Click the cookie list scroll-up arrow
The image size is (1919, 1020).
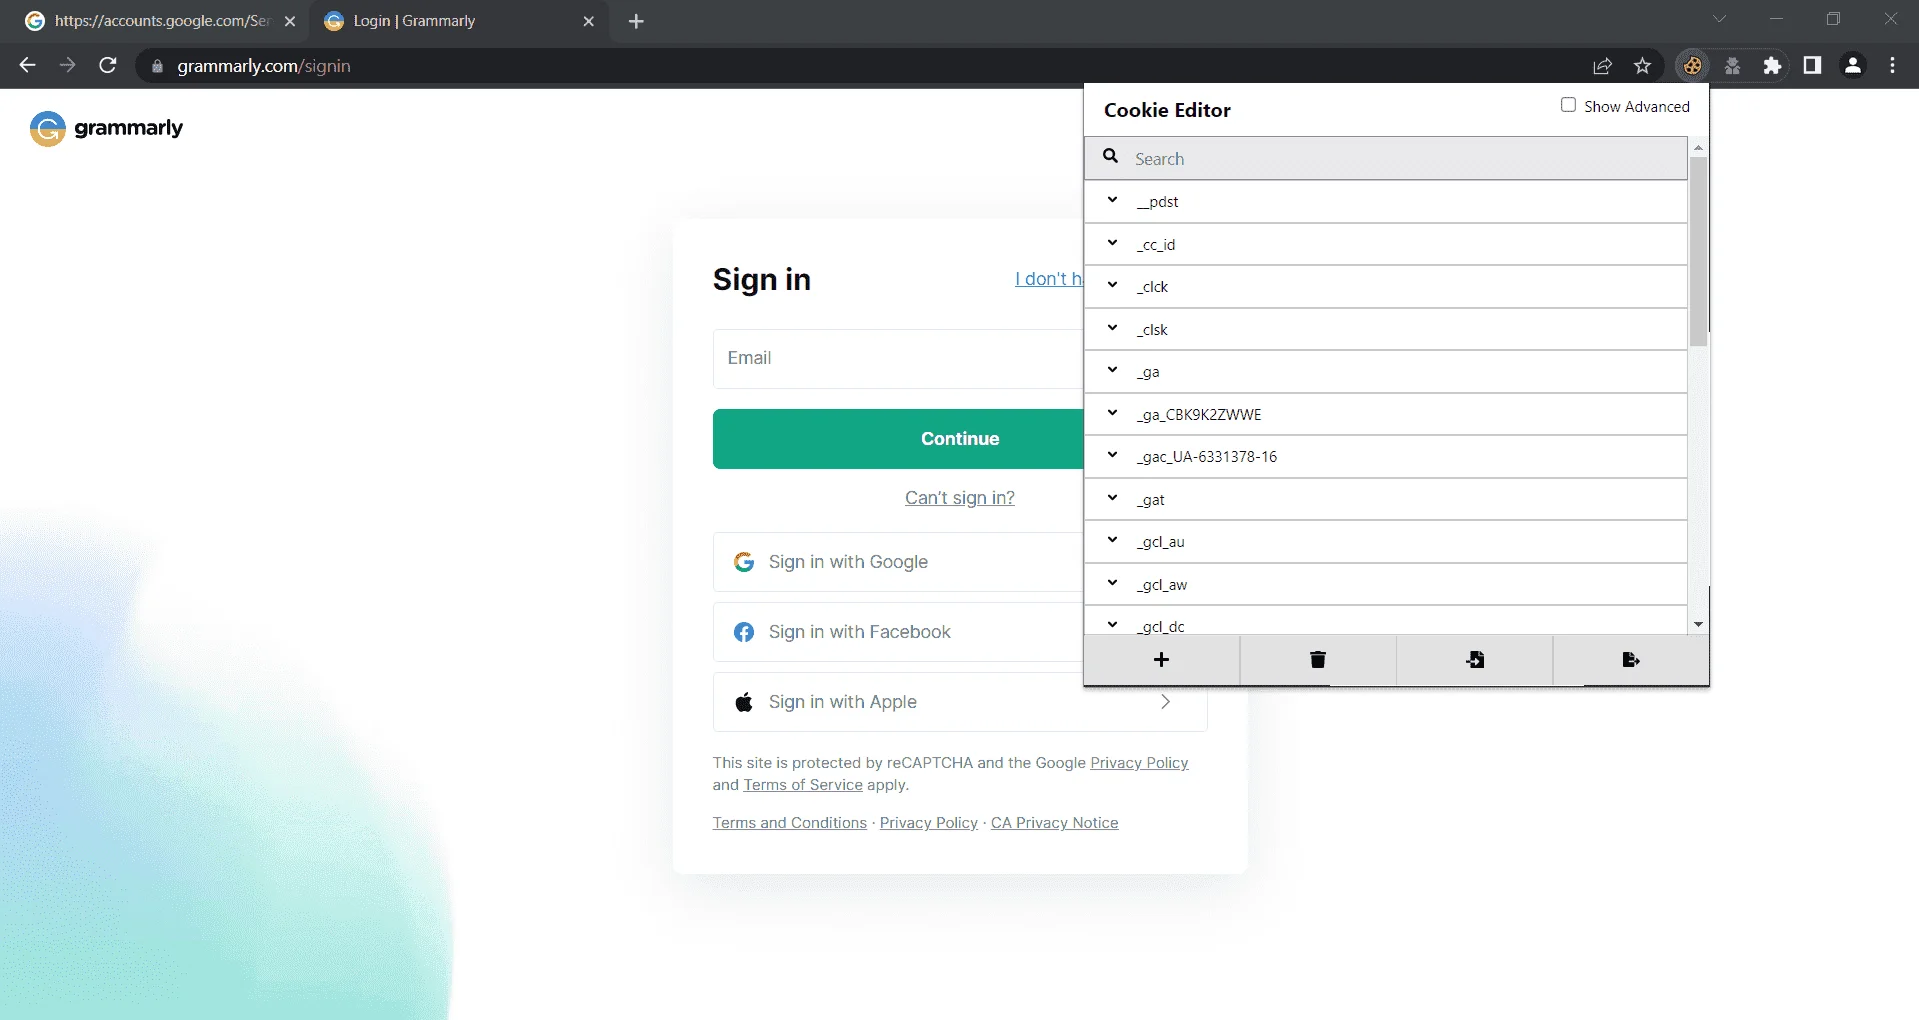click(1698, 147)
